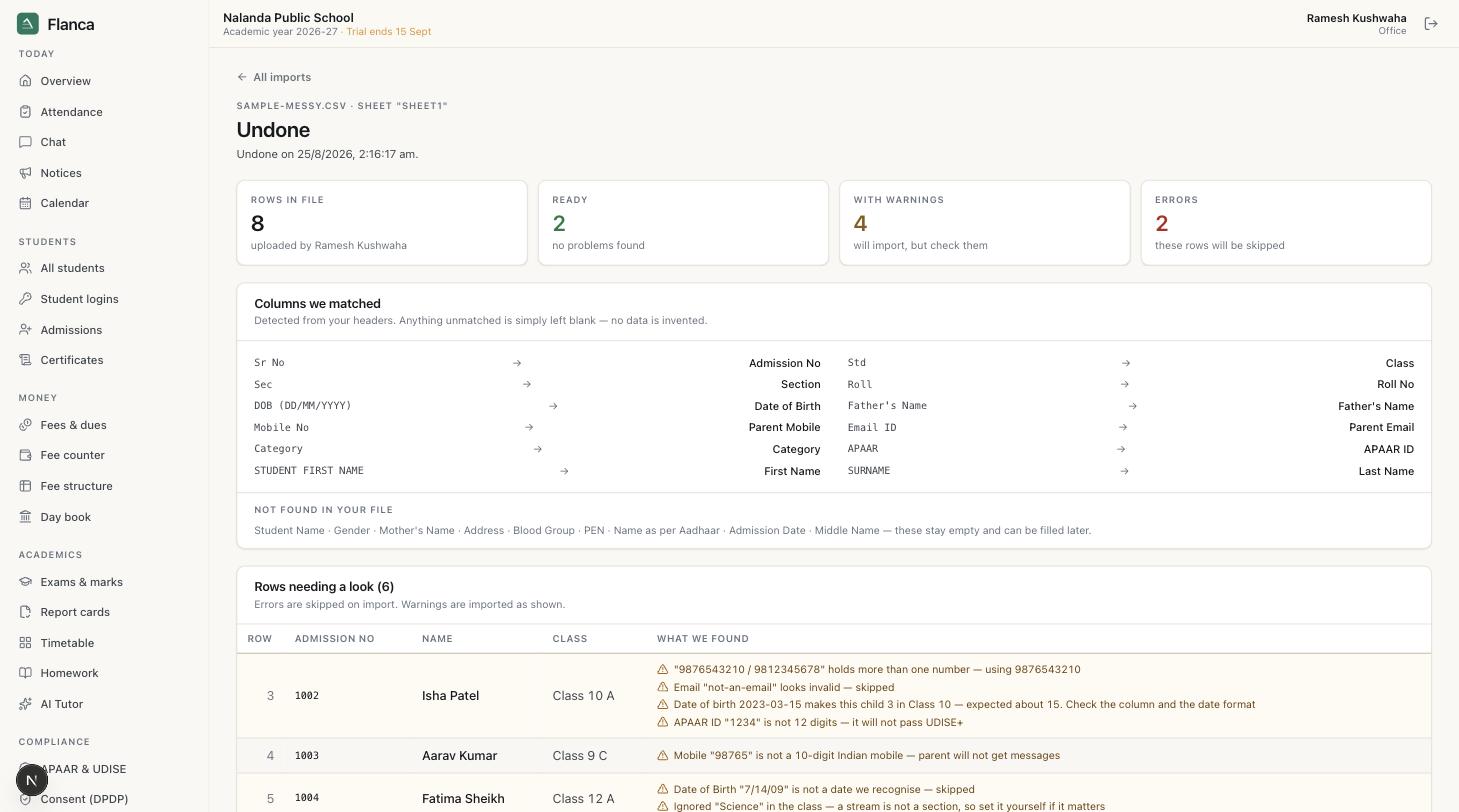Click the WHAT WE FOUND column header
Image resolution: width=1459 pixels, height=812 pixels.
coord(702,639)
